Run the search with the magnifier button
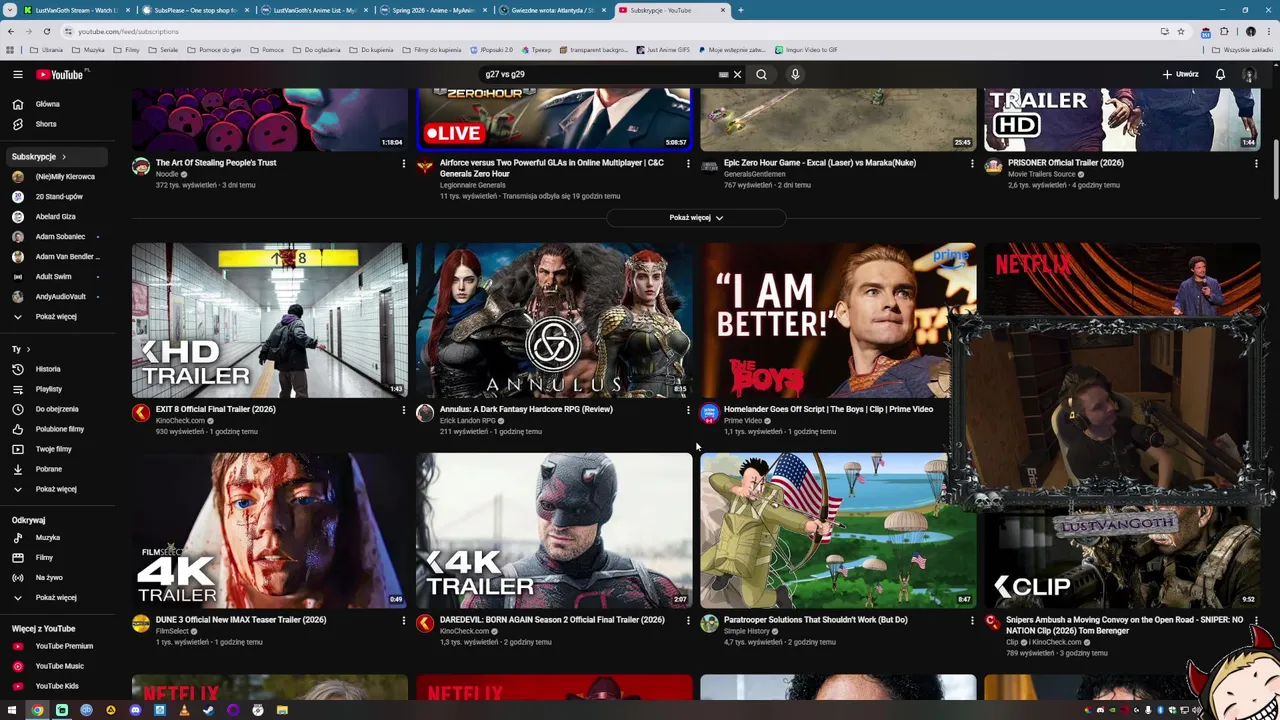 pos(761,74)
